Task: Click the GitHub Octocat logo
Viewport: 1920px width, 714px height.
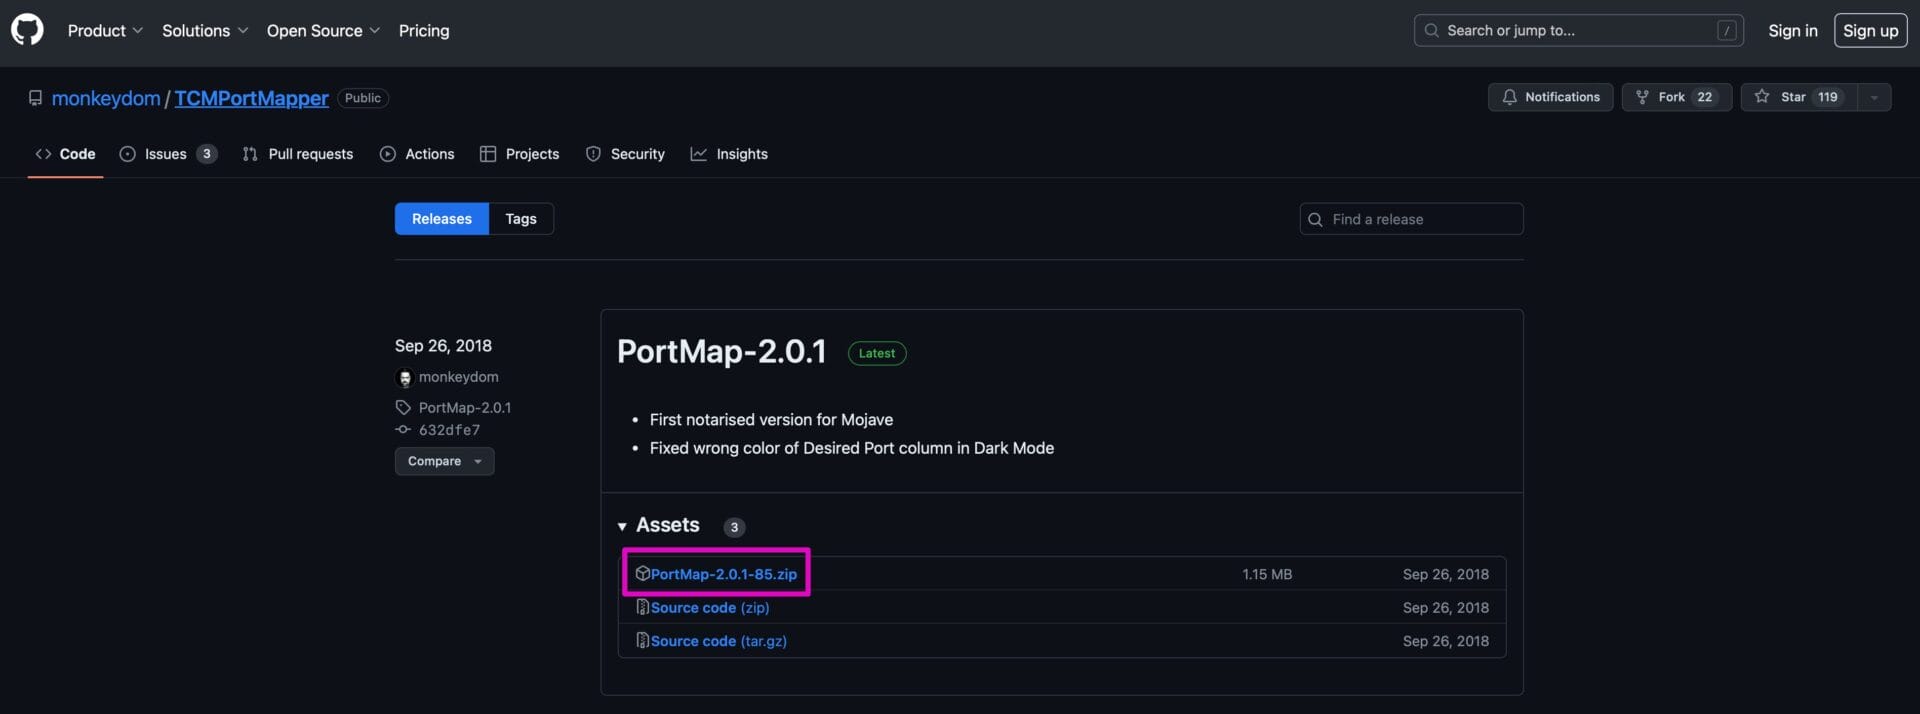Action: (x=27, y=30)
